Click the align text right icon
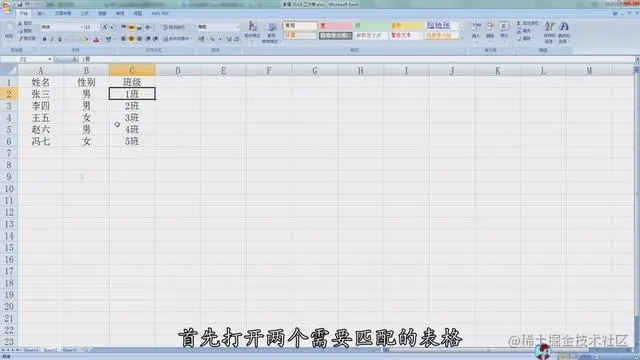This screenshot has width=640, height=360. pos(139,39)
